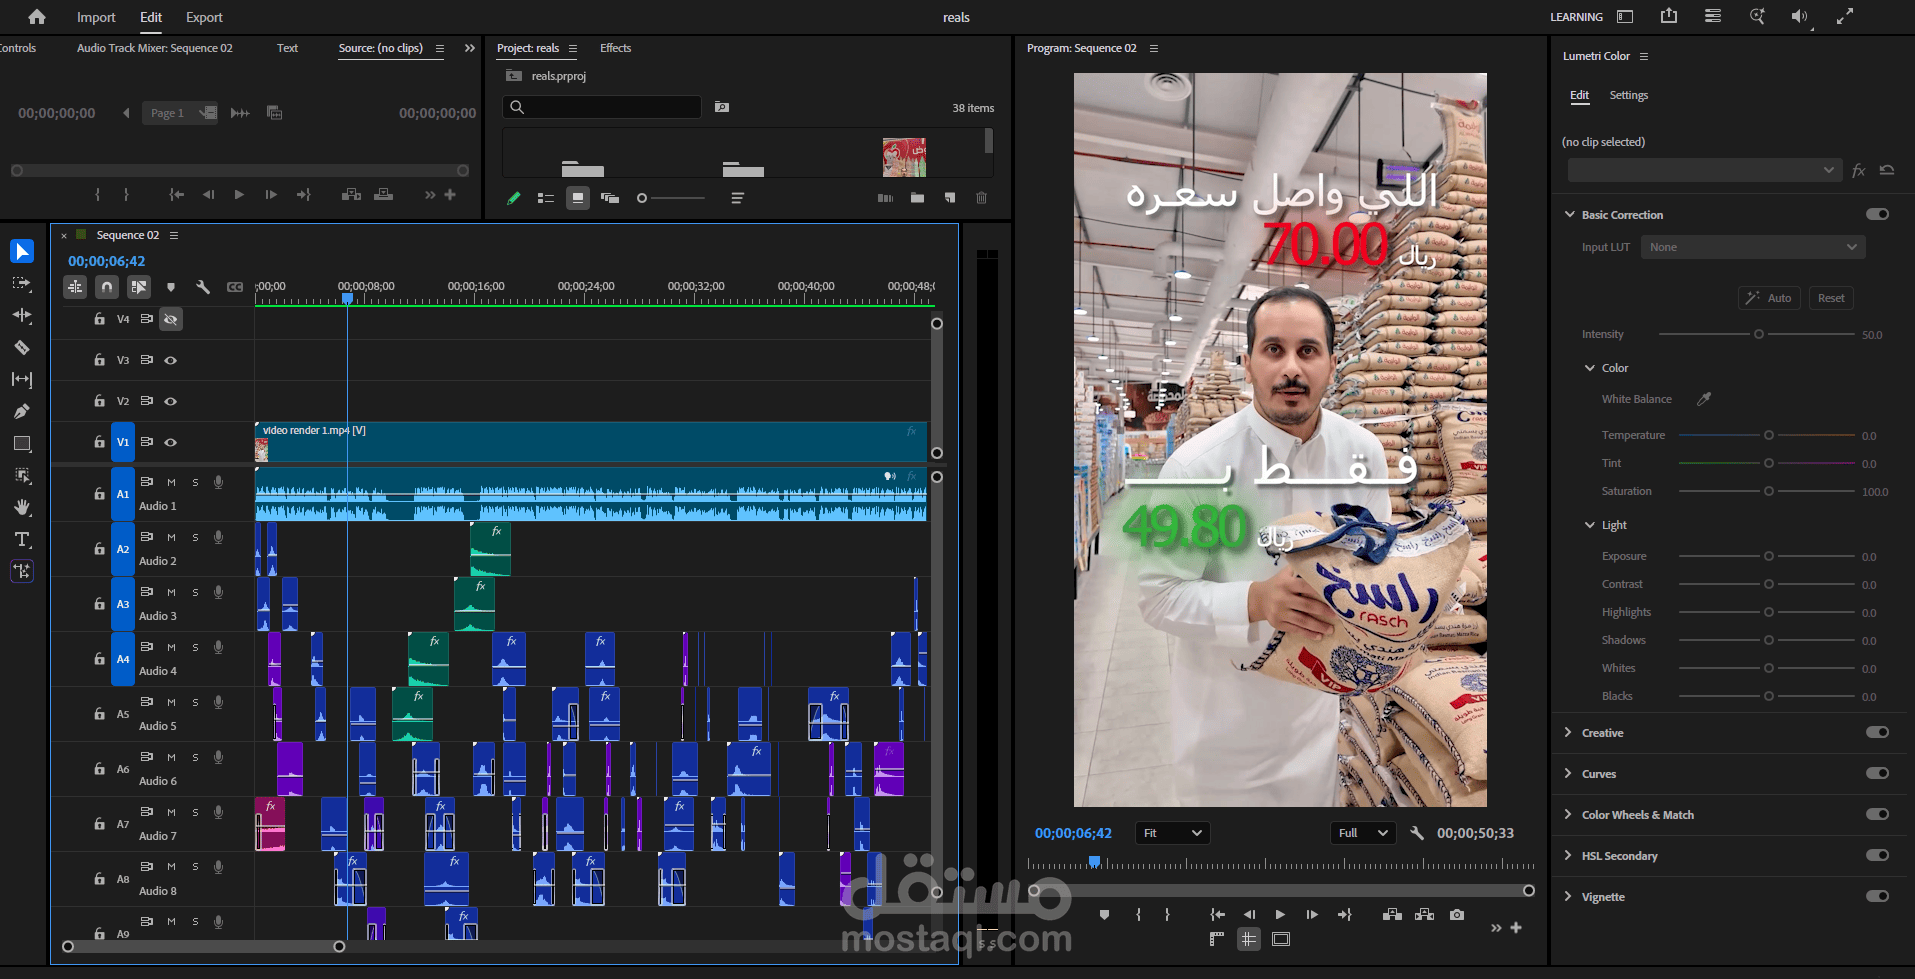The height and width of the screenshot is (979, 1915).
Task: Select the Ripple Edit tool
Action: [22, 315]
